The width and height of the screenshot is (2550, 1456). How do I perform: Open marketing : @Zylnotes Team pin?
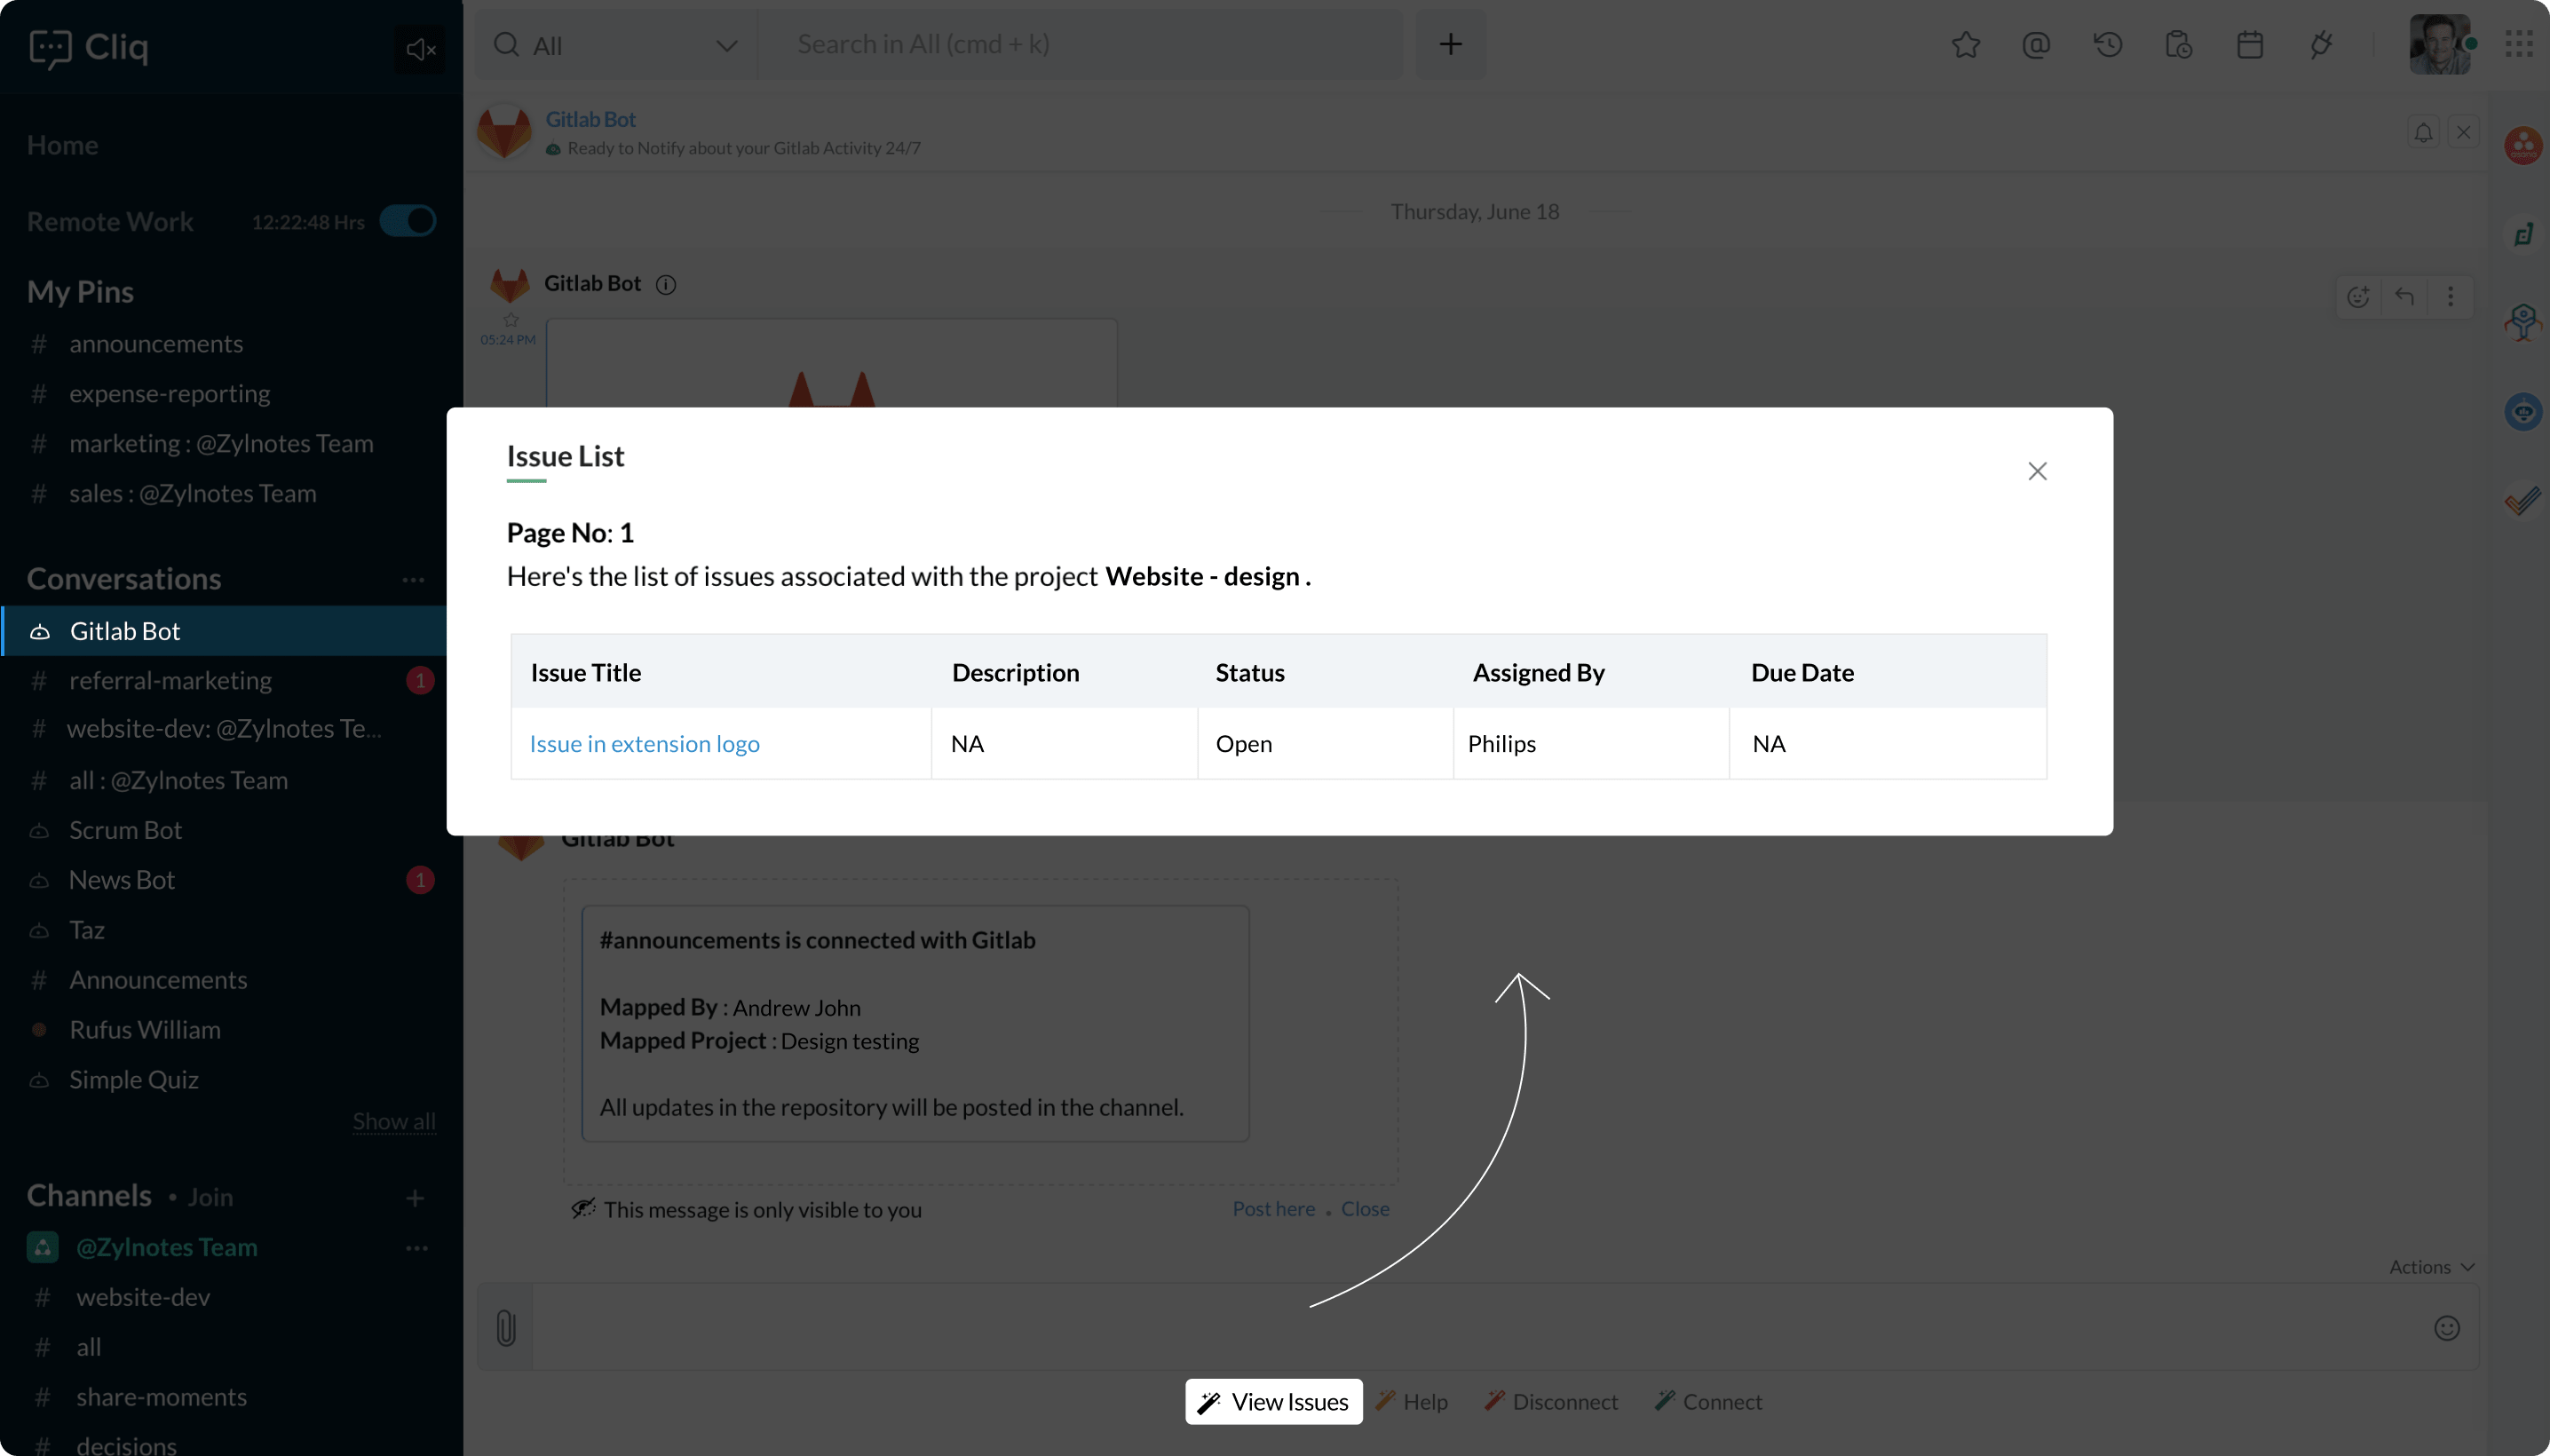[220, 444]
